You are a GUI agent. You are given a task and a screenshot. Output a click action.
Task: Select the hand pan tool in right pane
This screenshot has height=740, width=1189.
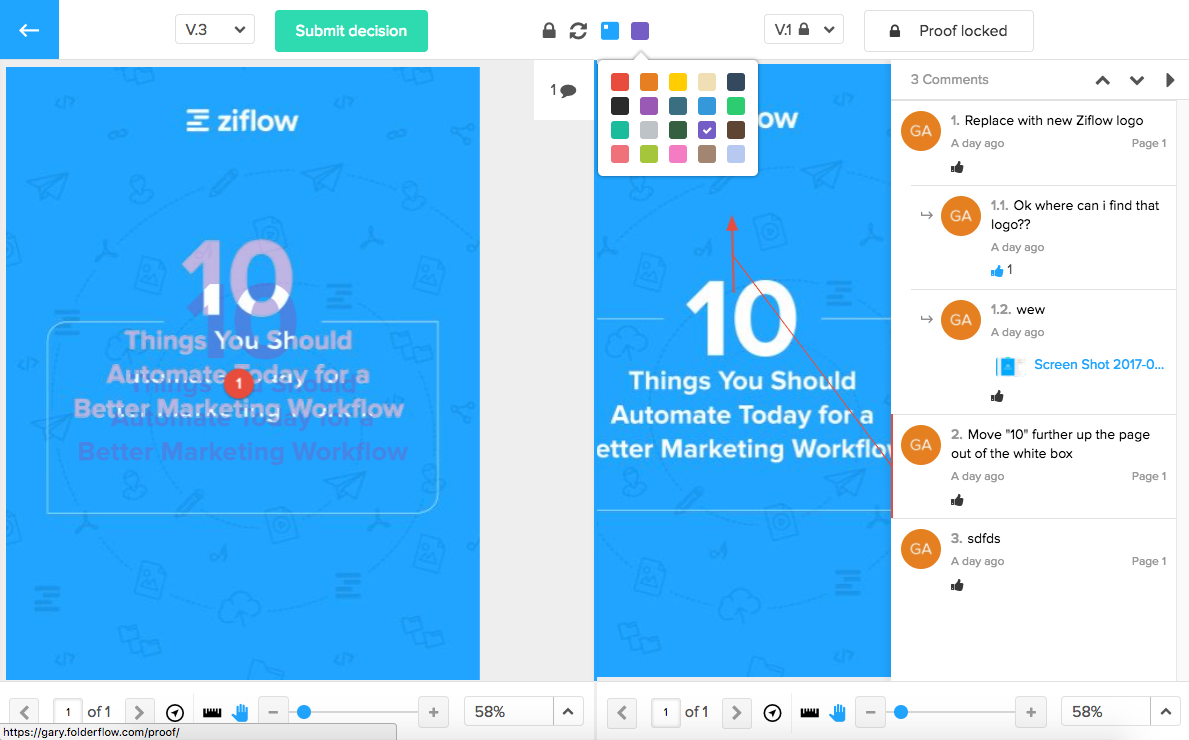tap(838, 712)
